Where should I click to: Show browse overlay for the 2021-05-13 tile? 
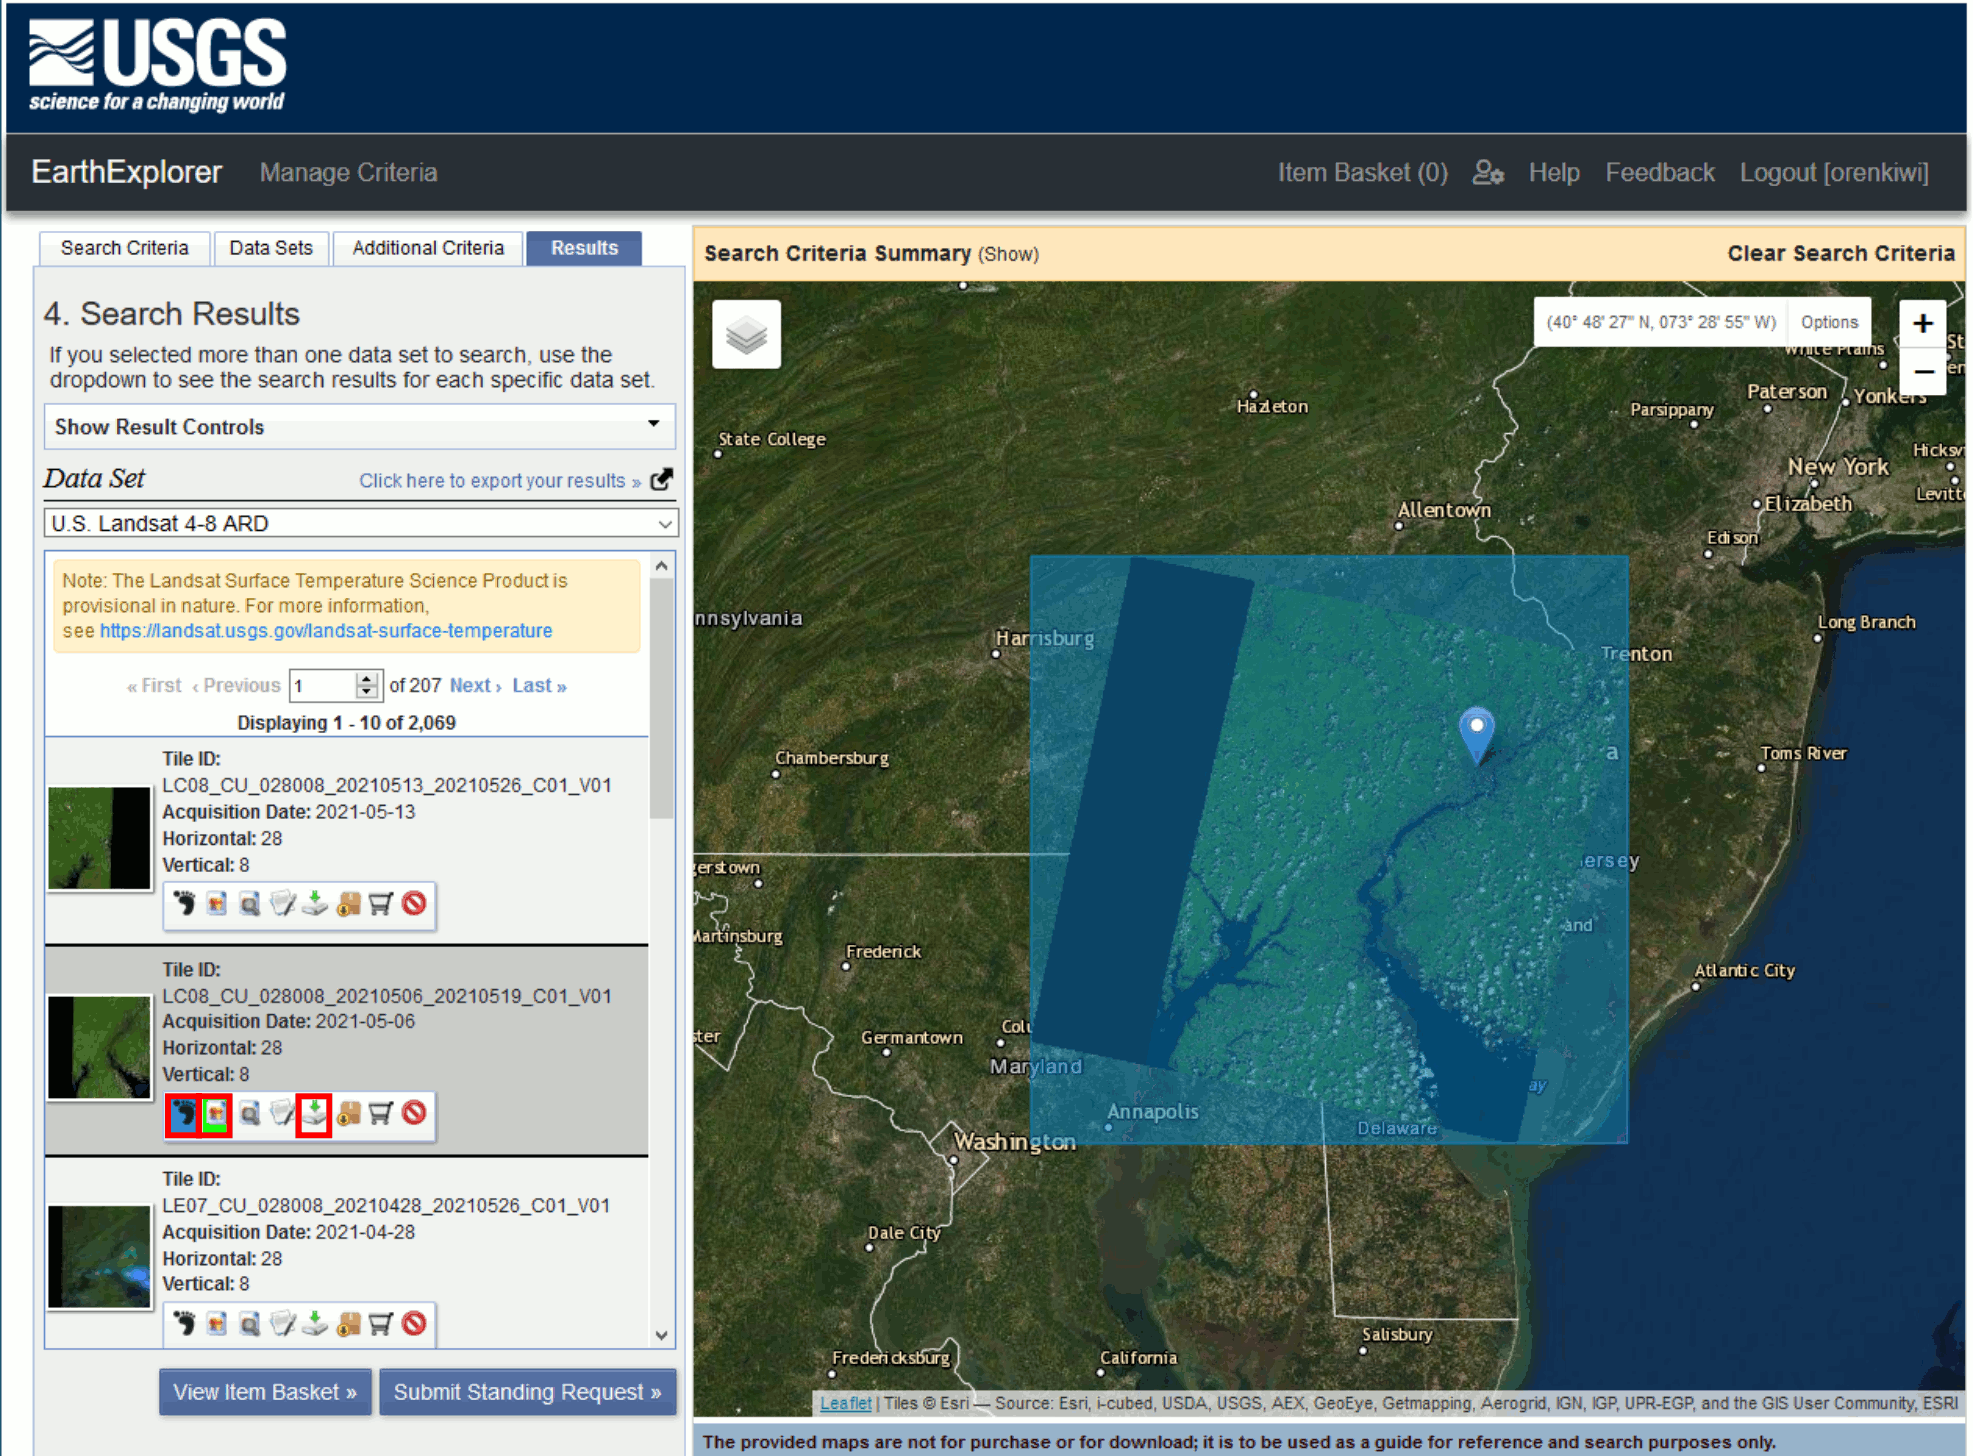[x=217, y=904]
